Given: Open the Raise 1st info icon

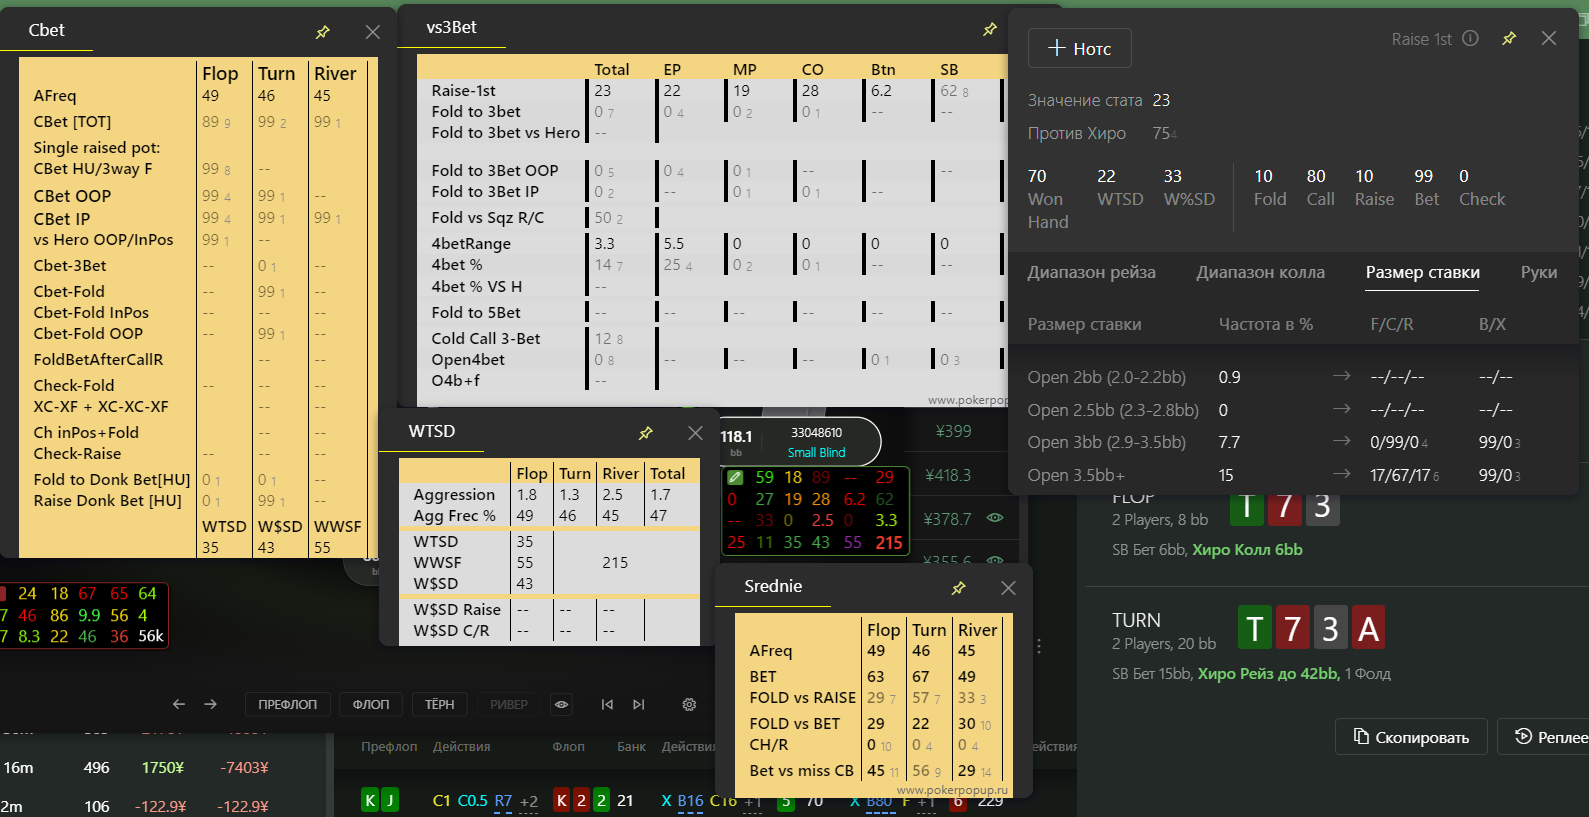Looking at the screenshot, I should point(1470,38).
